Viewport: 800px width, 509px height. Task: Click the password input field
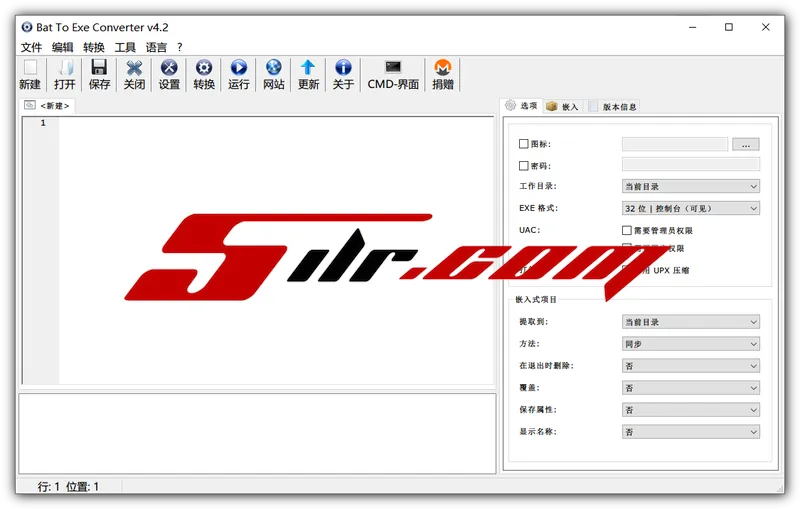691,164
